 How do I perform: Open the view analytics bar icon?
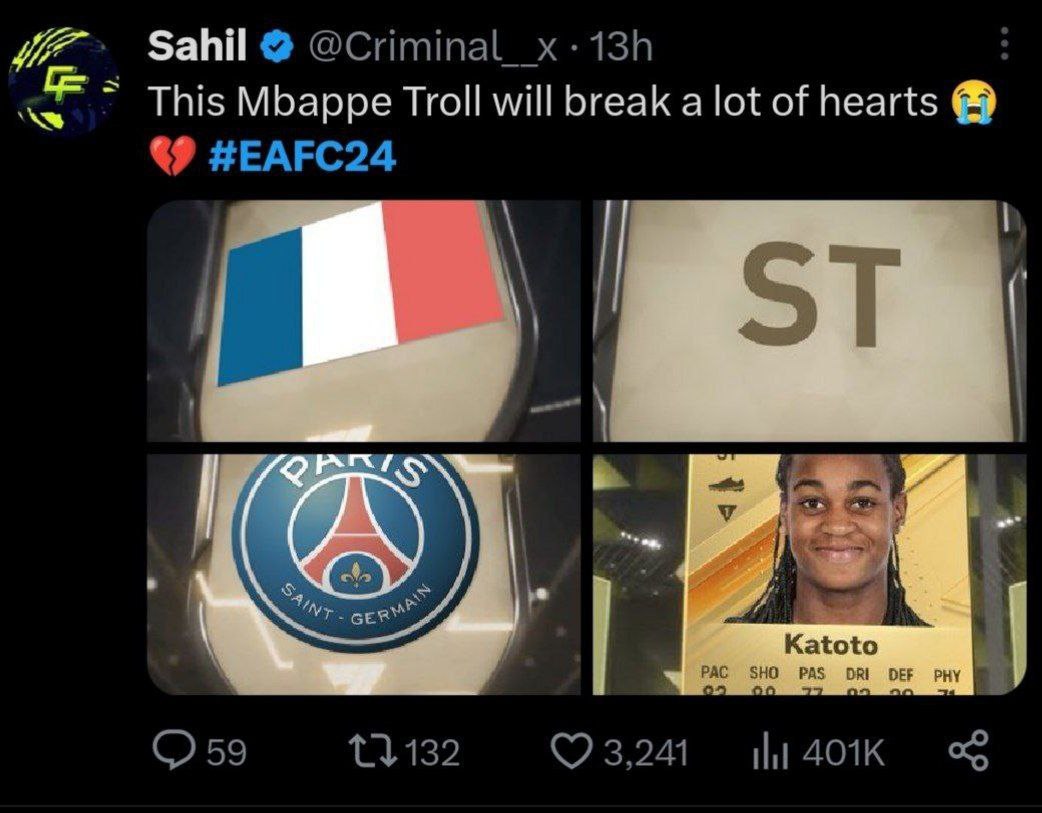(771, 752)
